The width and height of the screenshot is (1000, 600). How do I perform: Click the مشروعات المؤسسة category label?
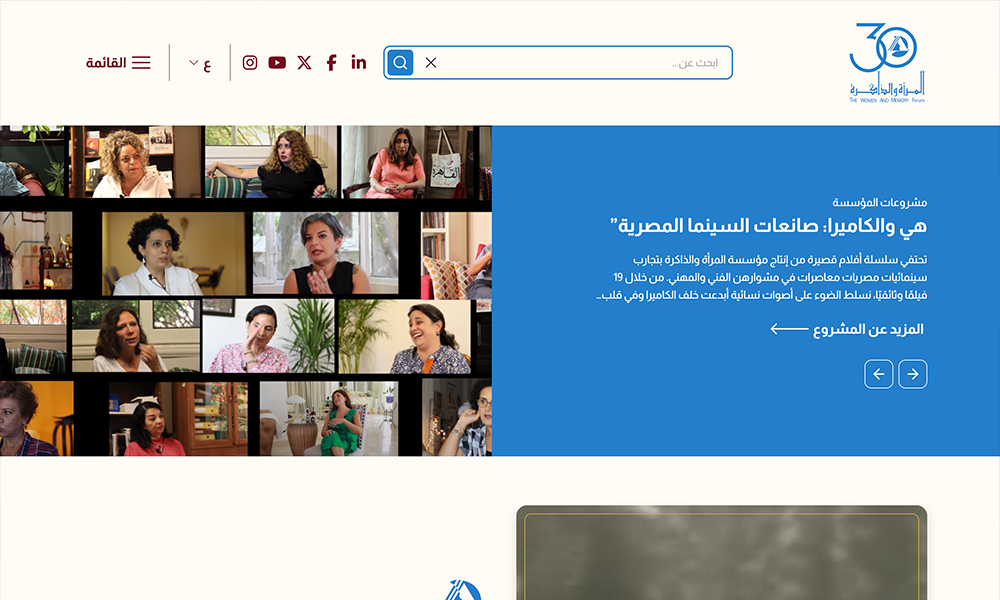coord(879,202)
